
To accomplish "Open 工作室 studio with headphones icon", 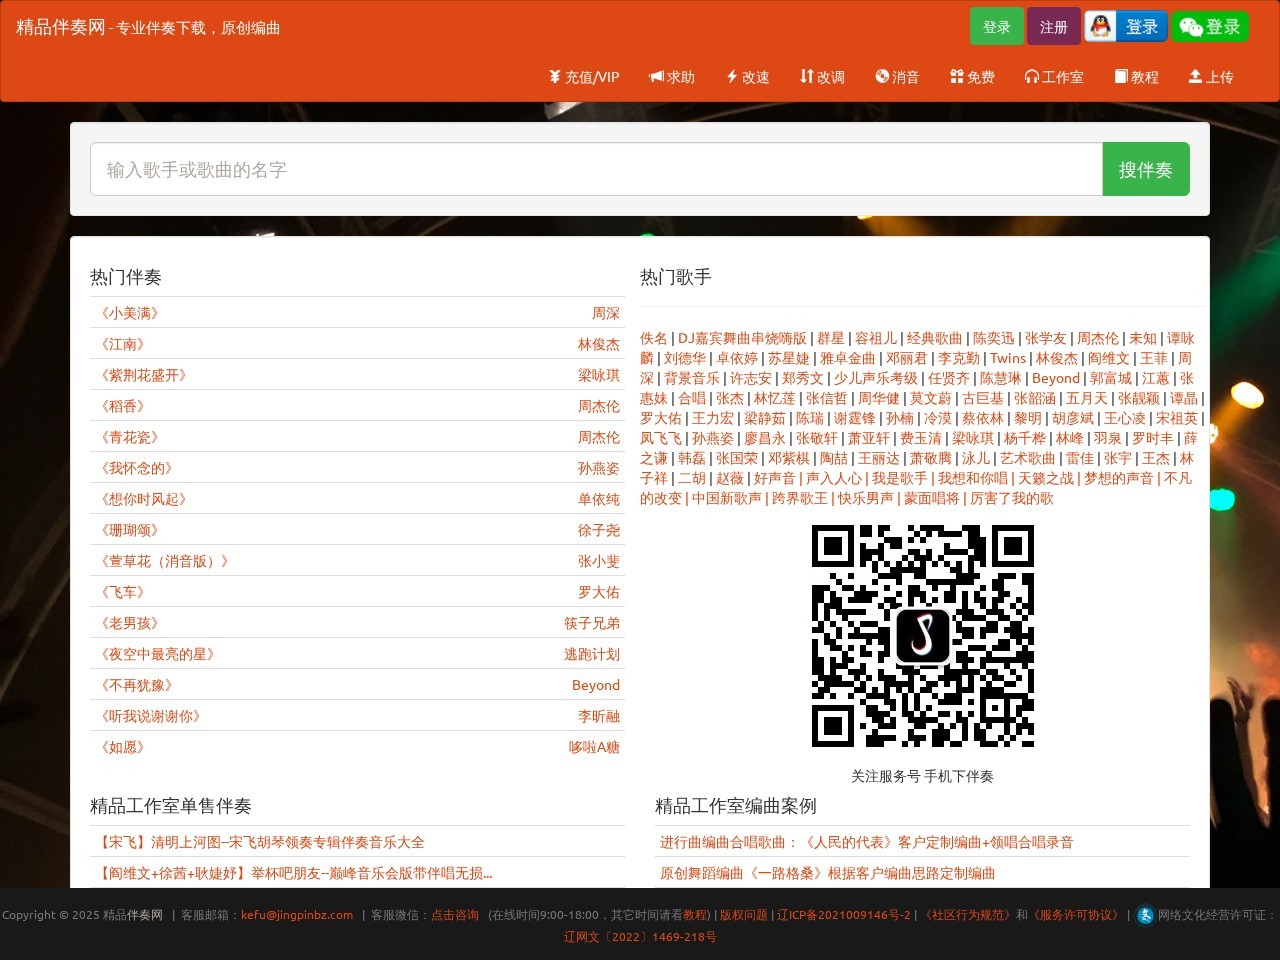I will 1054,77.
